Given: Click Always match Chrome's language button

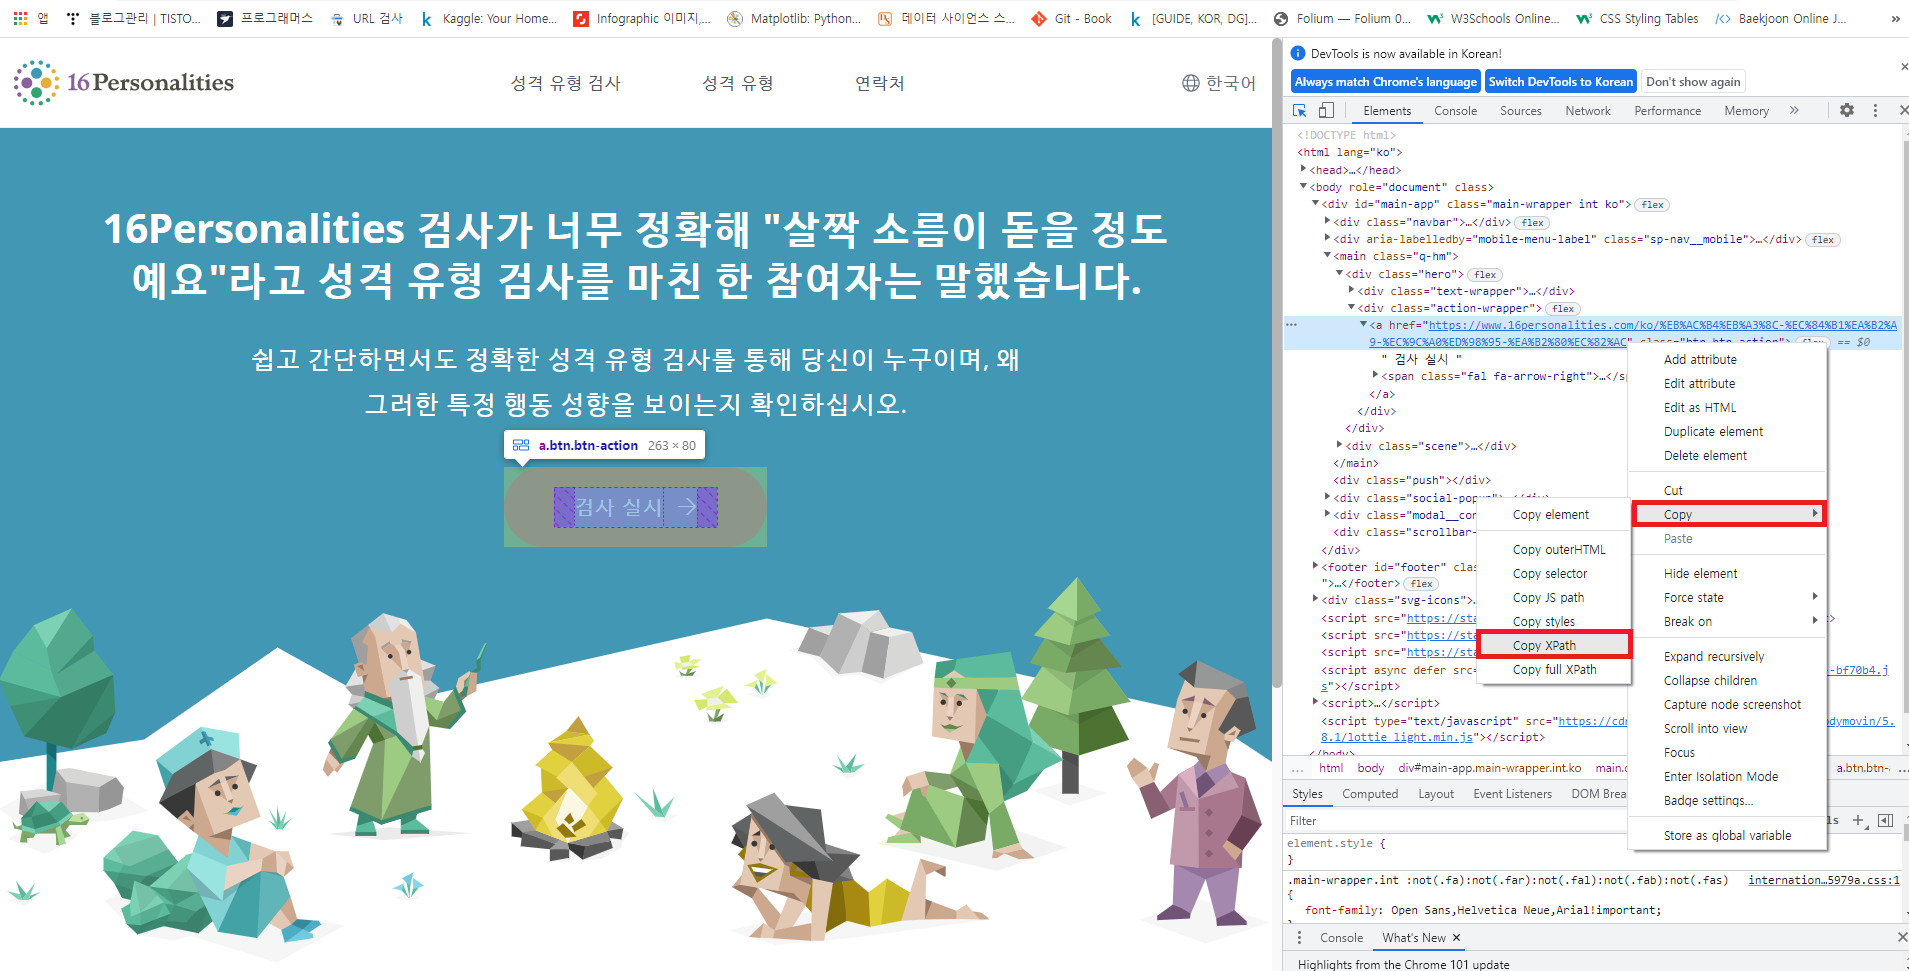Looking at the screenshot, I should [1385, 82].
